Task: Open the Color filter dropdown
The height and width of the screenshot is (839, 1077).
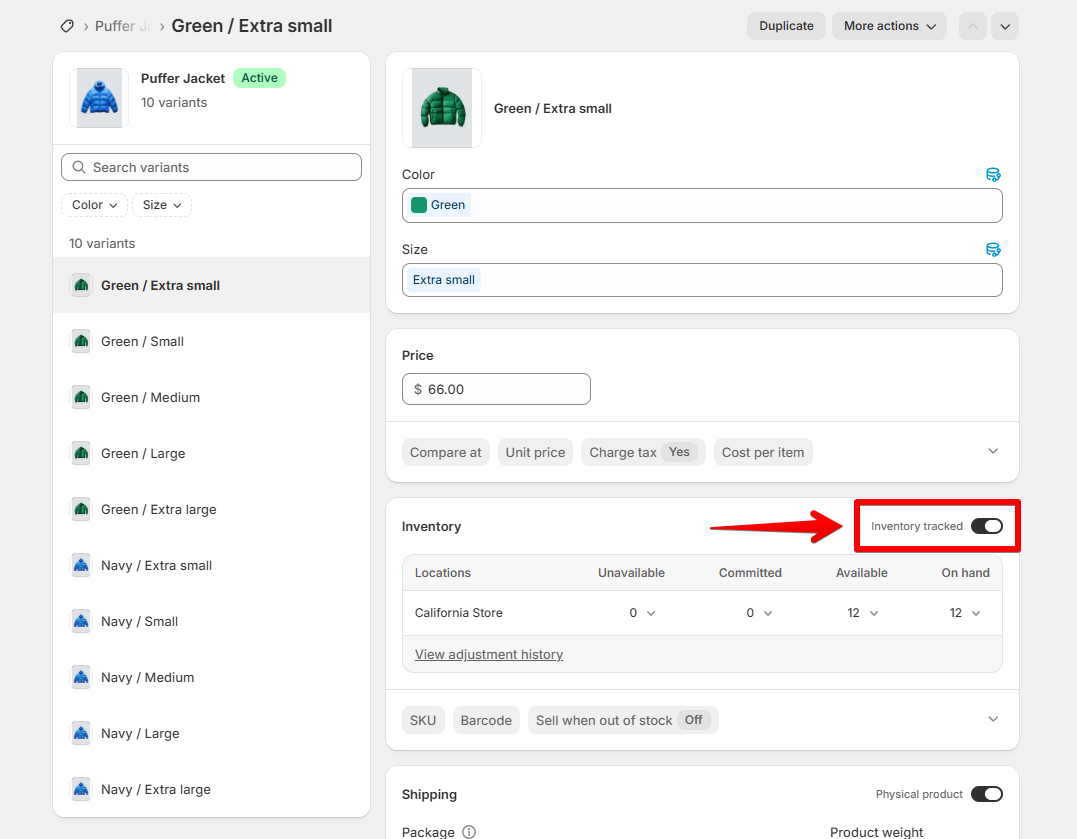Action: coord(94,205)
